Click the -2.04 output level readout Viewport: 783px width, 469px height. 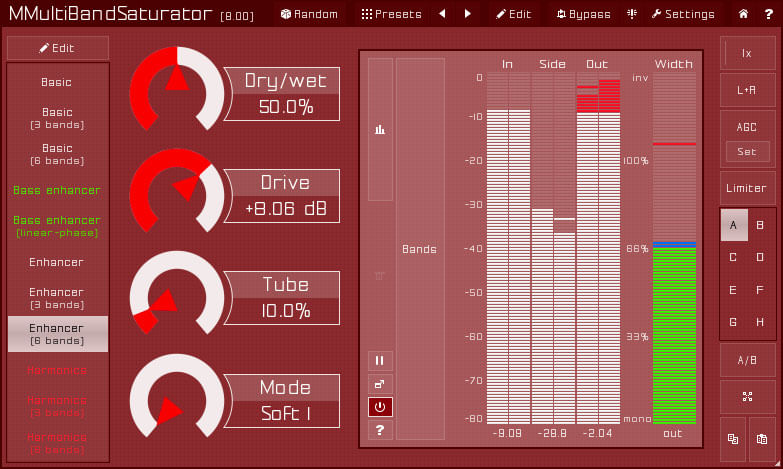click(x=597, y=434)
